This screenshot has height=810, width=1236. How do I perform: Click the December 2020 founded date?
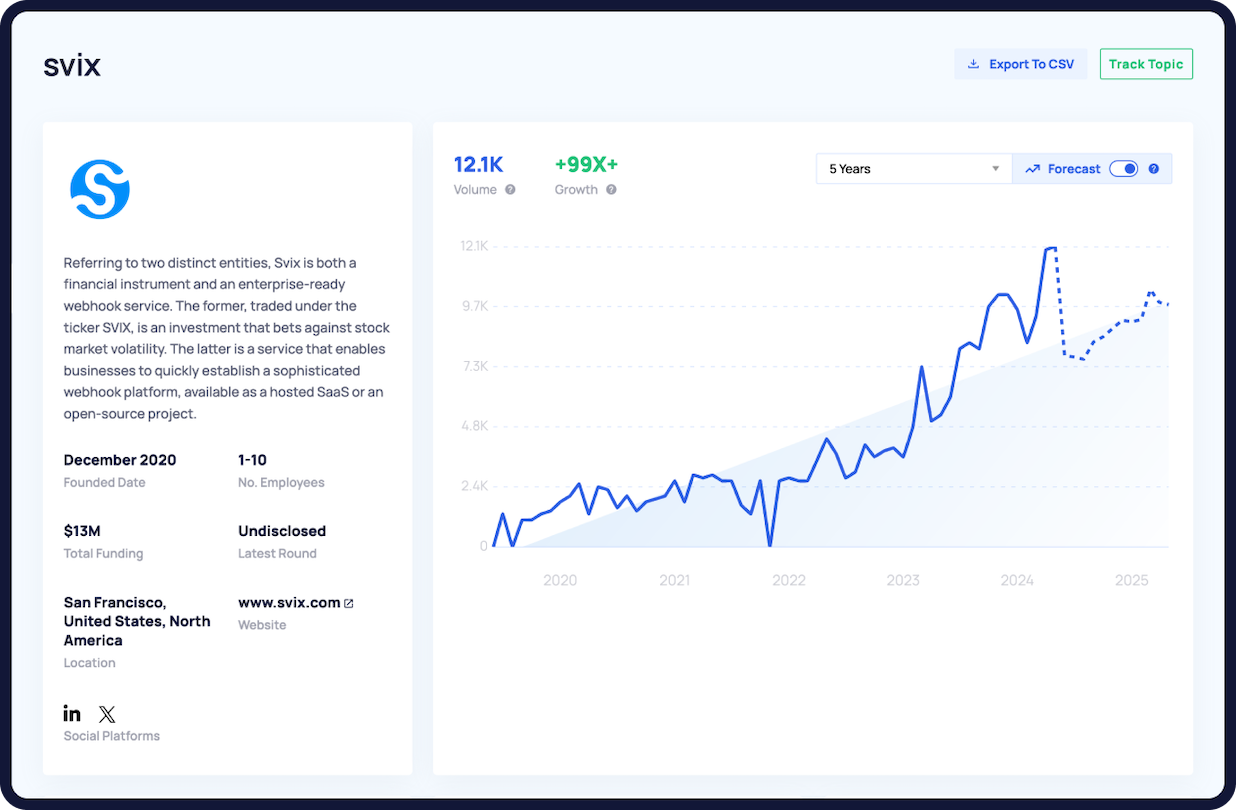pos(120,460)
